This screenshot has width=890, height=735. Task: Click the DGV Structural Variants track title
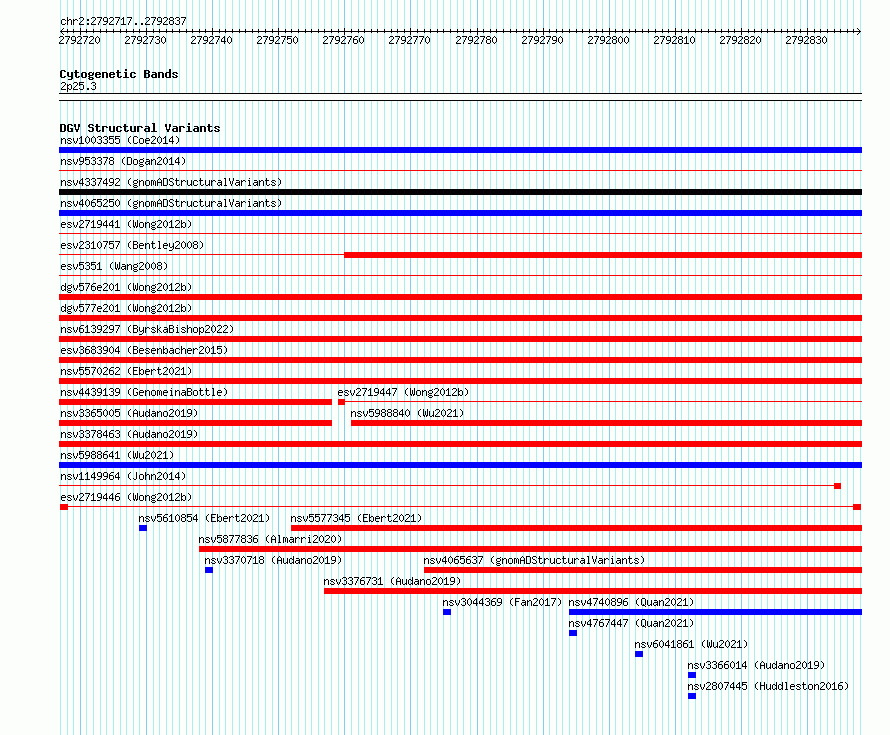(140, 128)
